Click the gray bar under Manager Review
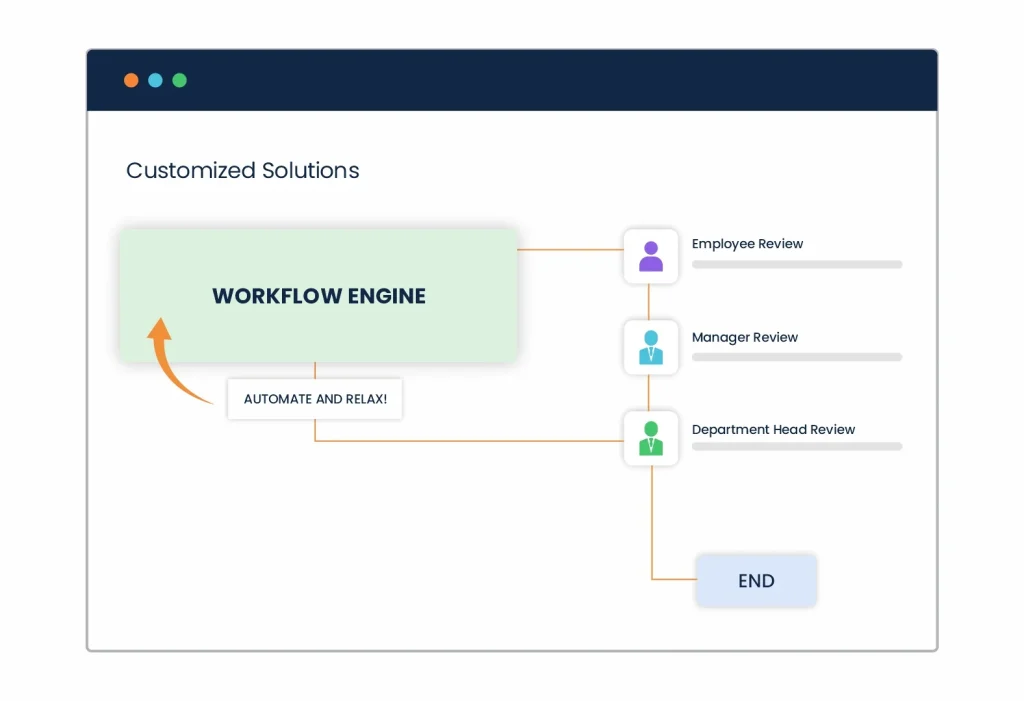Screen dimensions: 1024x701 click(x=797, y=357)
